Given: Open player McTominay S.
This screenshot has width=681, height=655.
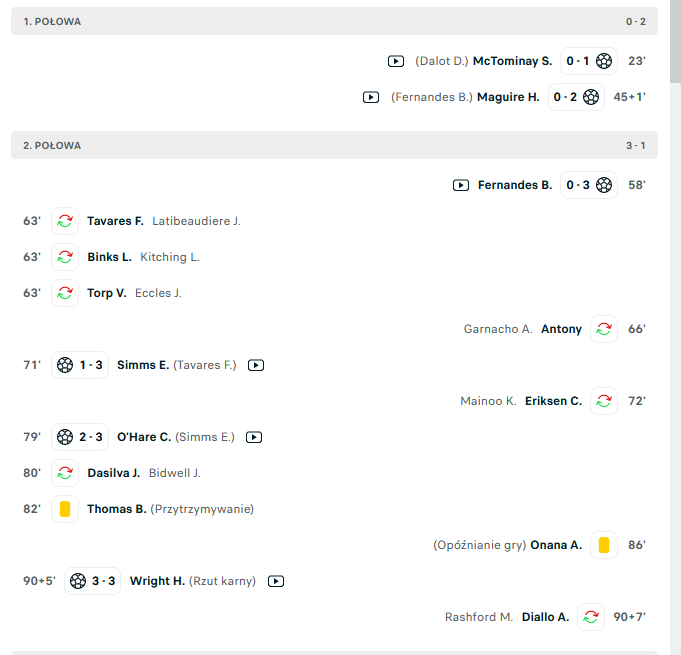Looking at the screenshot, I should tap(512, 61).
